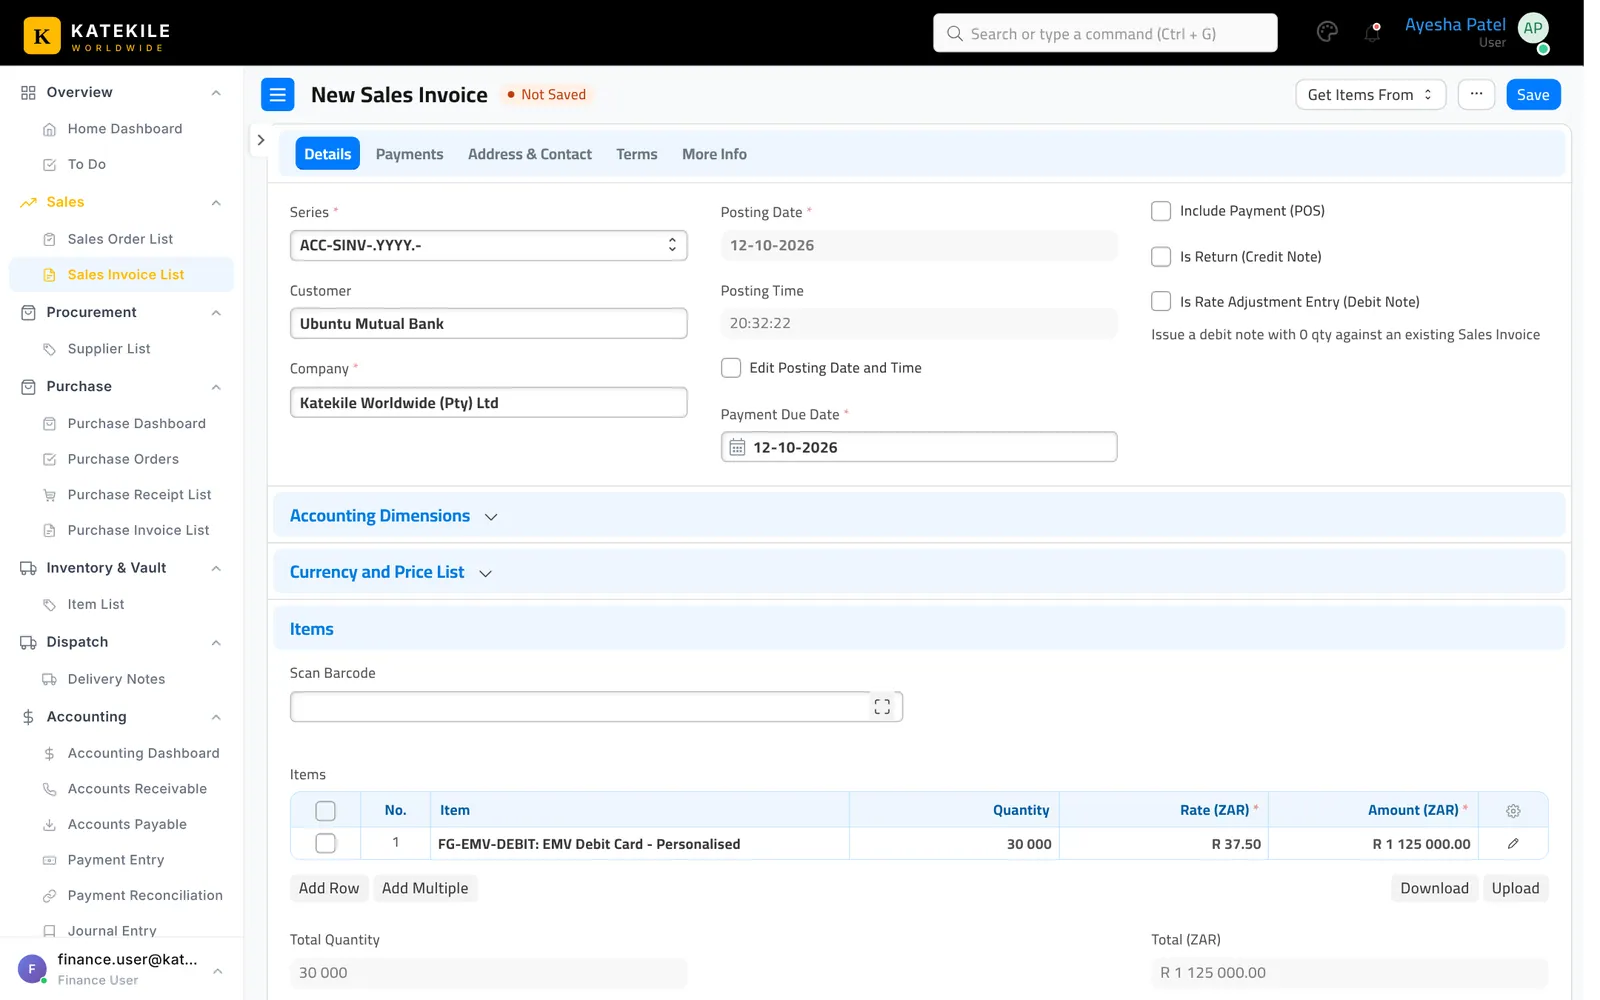This screenshot has width=1600, height=1000.
Task: Click Add Multiple button
Action: click(425, 888)
